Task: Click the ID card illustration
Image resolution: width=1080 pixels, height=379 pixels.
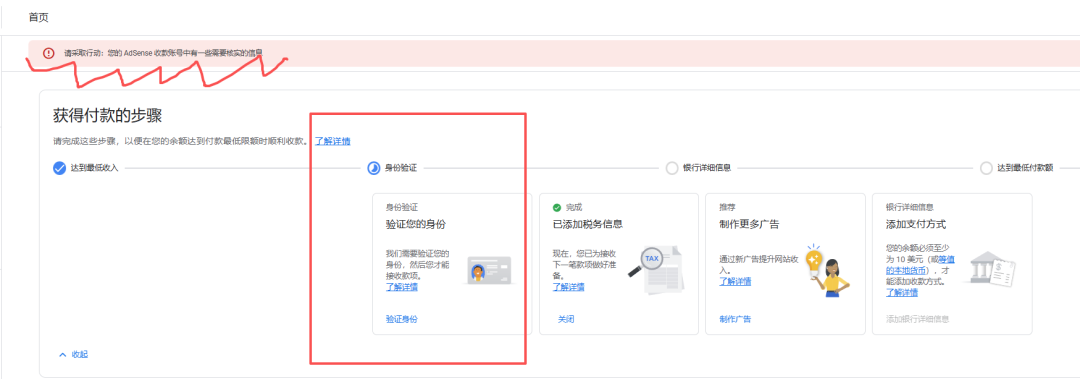Action: pos(489,270)
